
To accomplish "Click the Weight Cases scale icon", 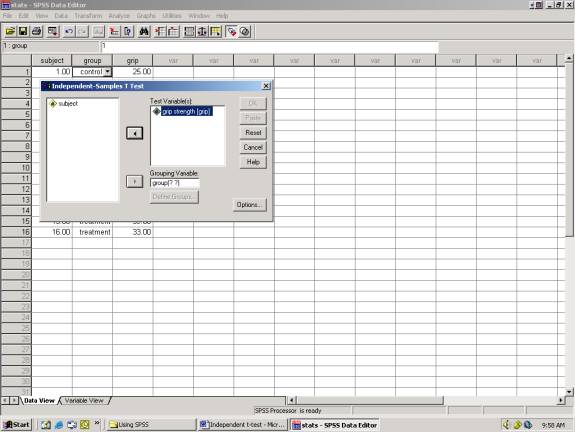I will [202, 32].
